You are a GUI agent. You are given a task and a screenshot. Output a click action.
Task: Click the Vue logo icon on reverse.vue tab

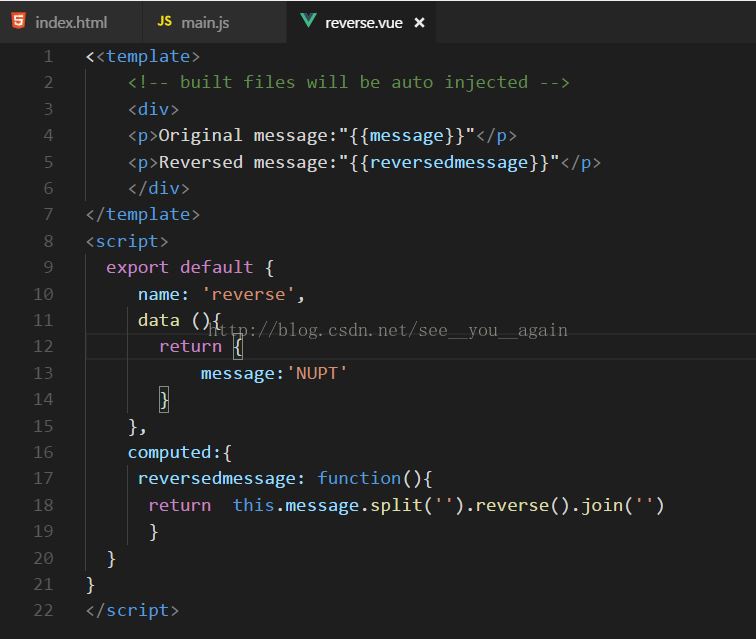pyautogui.click(x=308, y=21)
